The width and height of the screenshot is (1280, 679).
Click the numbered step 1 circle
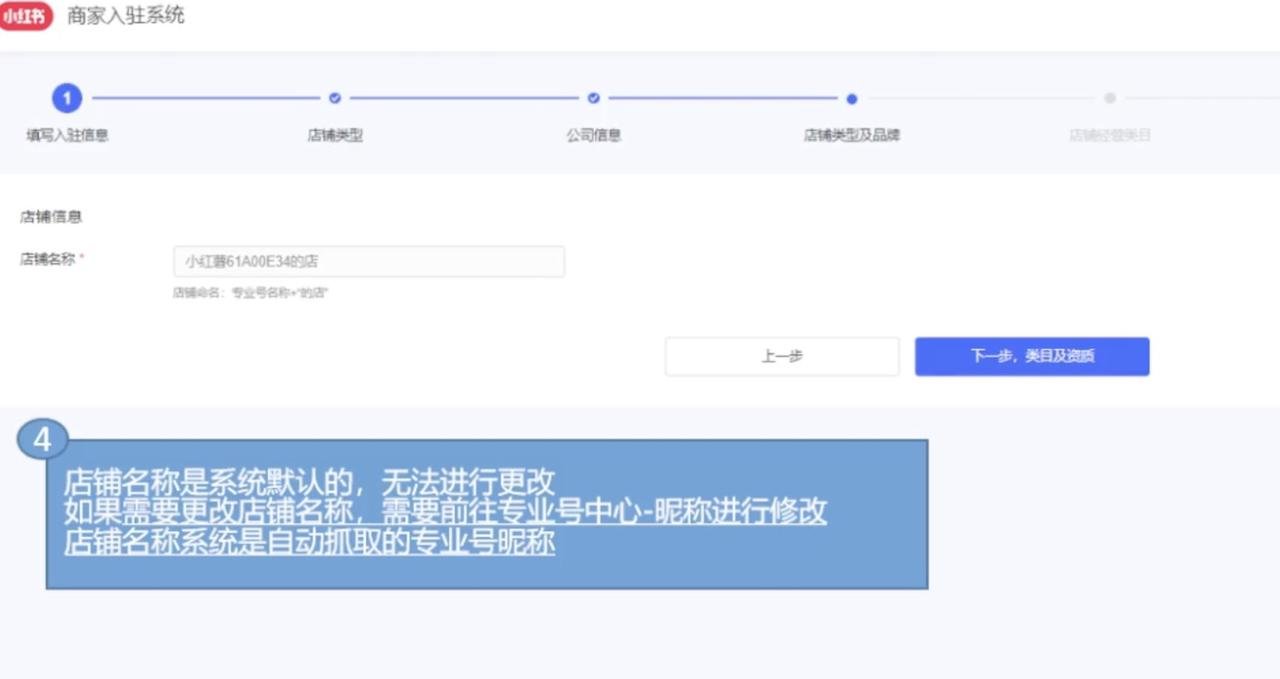67,98
